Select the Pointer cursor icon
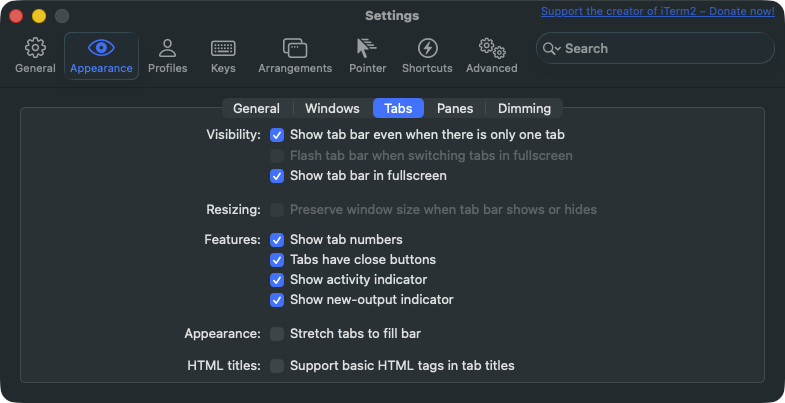The width and height of the screenshot is (785, 403). point(367,48)
